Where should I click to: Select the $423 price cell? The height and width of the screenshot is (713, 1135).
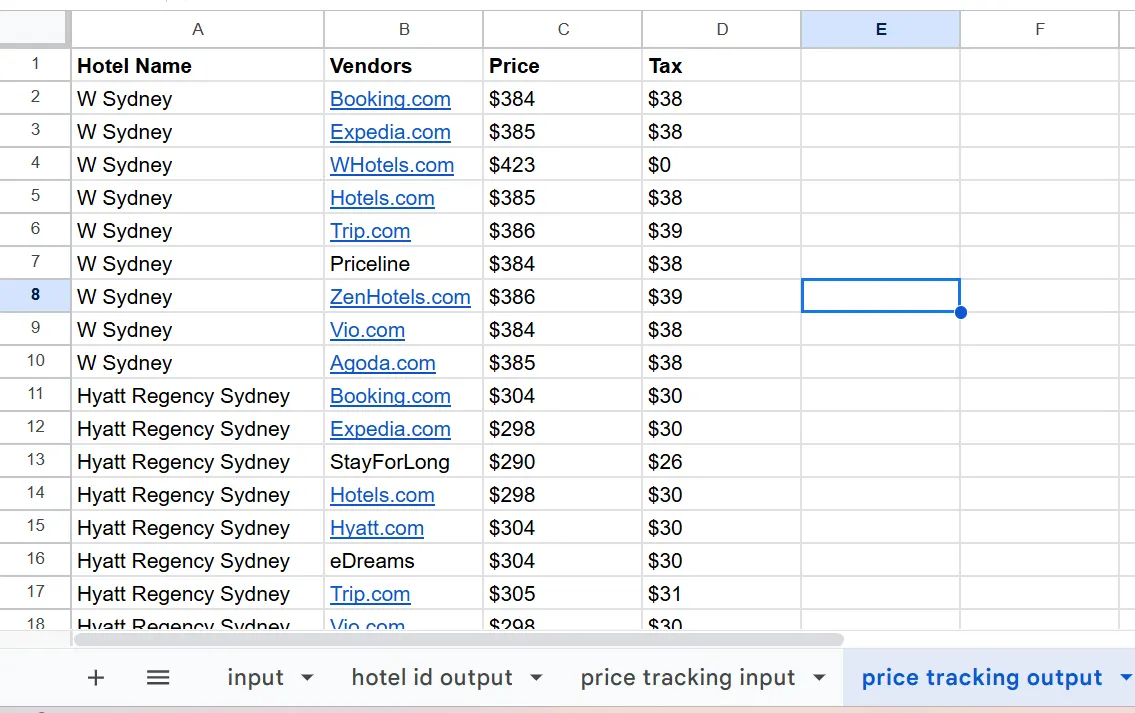pyautogui.click(x=563, y=164)
